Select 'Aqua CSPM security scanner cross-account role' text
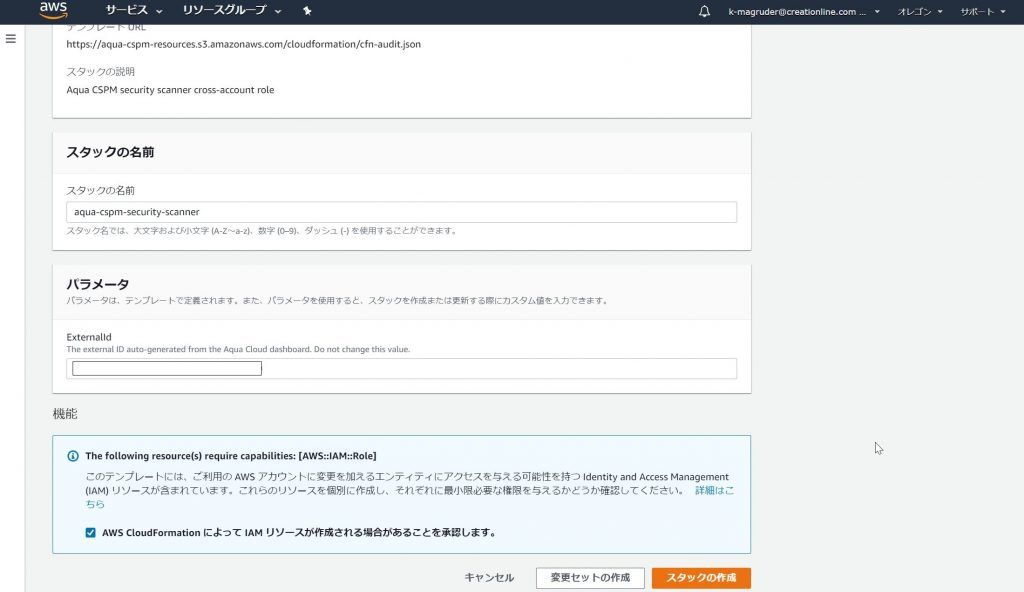Screen dimensions: 1024x592 point(170,90)
